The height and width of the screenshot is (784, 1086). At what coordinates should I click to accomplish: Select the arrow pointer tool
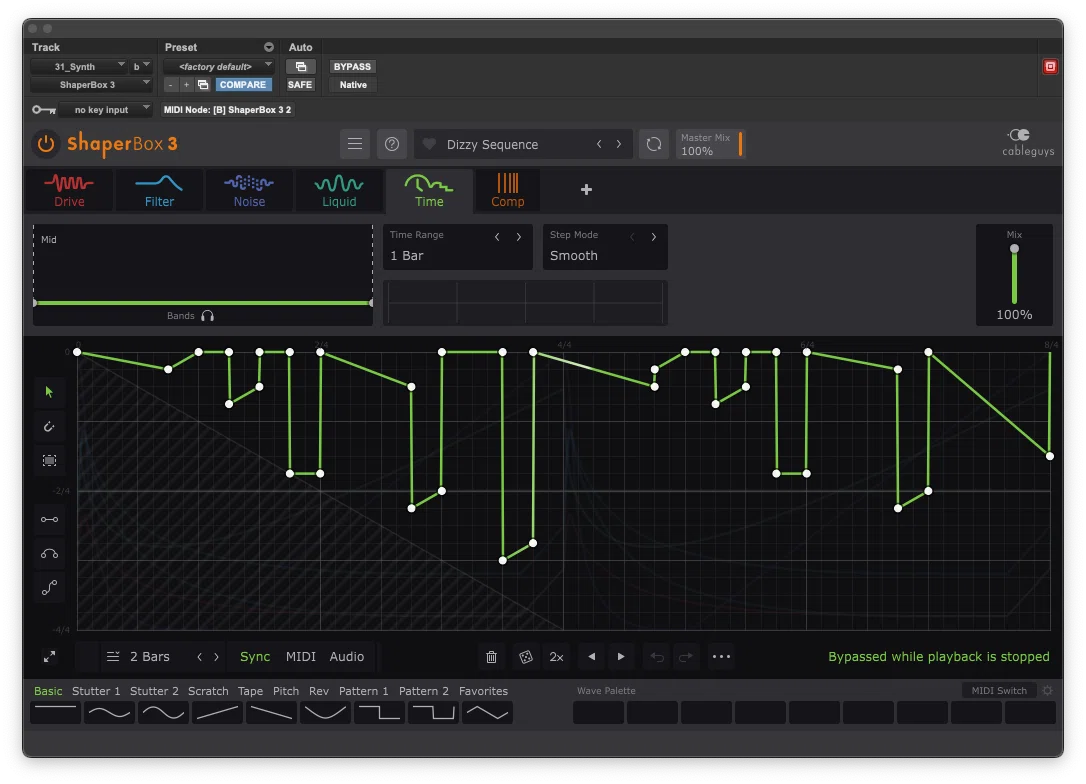(x=49, y=392)
